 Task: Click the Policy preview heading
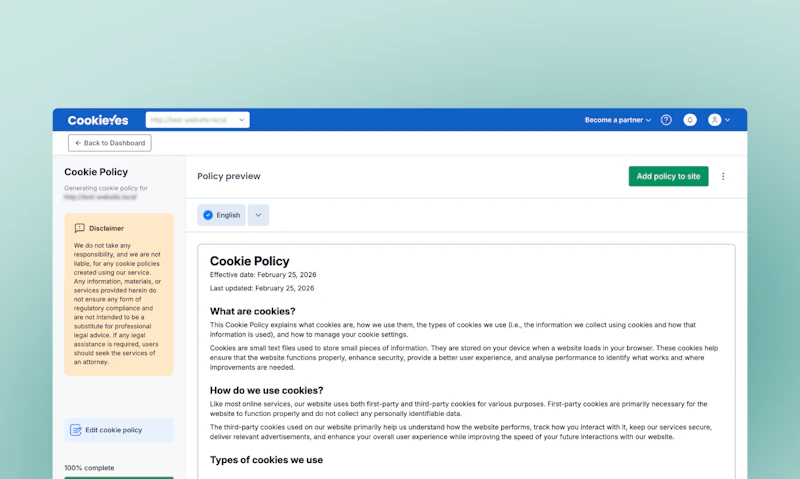tap(229, 176)
